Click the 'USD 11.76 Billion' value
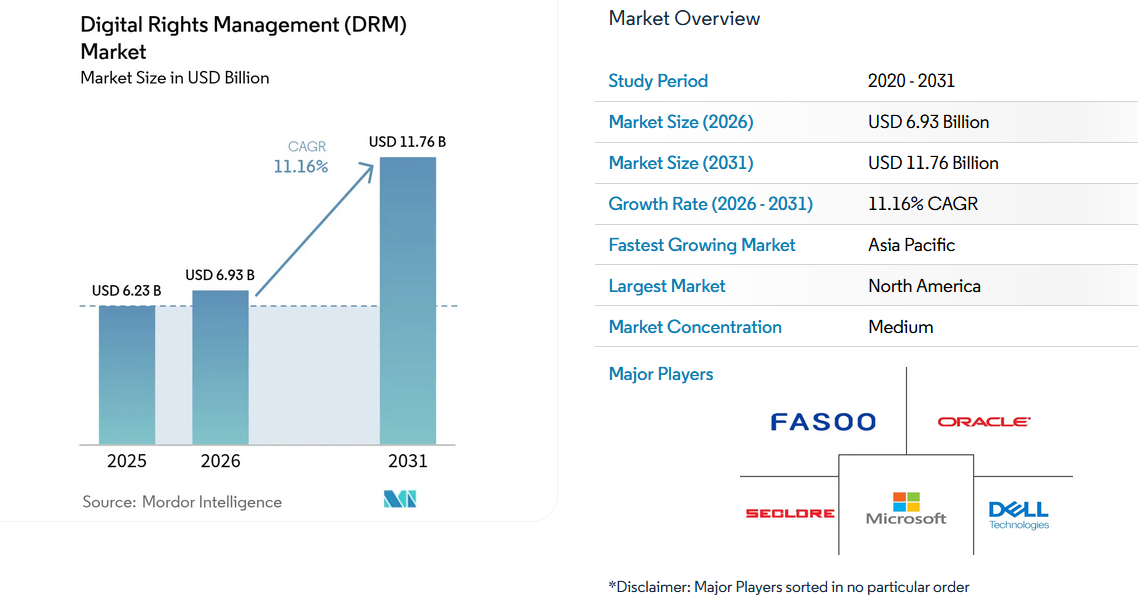The height and width of the screenshot is (600, 1138). [933, 163]
